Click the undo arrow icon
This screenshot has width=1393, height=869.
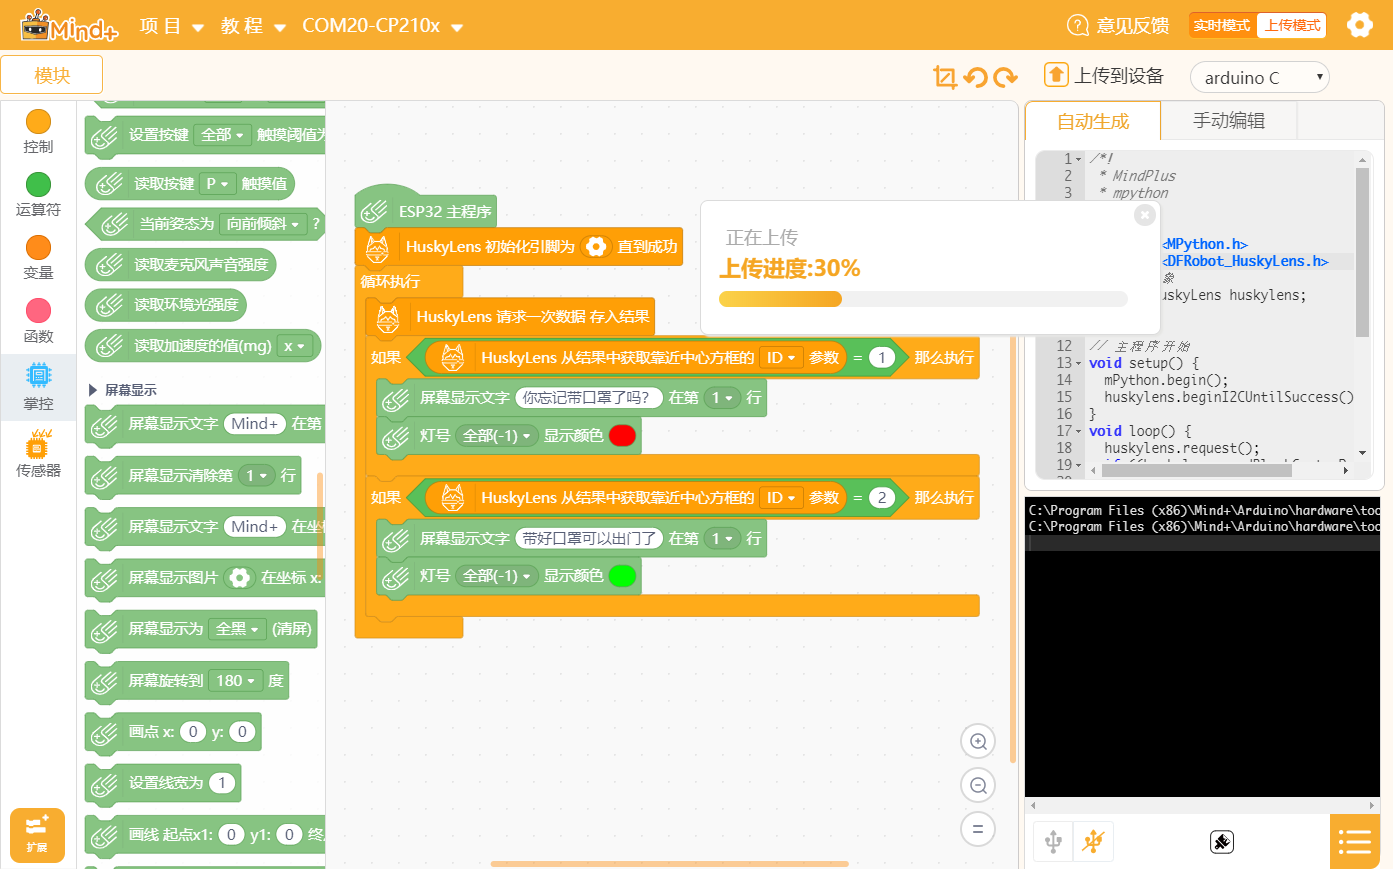976,77
